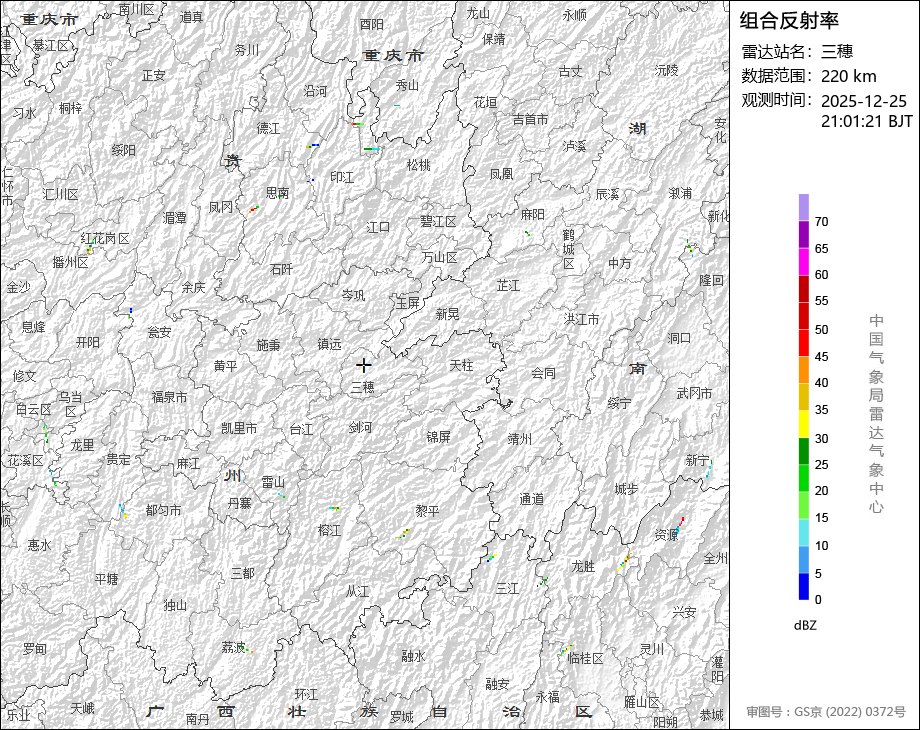Click the 天柱 map label
The image size is (920, 730).
pyautogui.click(x=461, y=366)
